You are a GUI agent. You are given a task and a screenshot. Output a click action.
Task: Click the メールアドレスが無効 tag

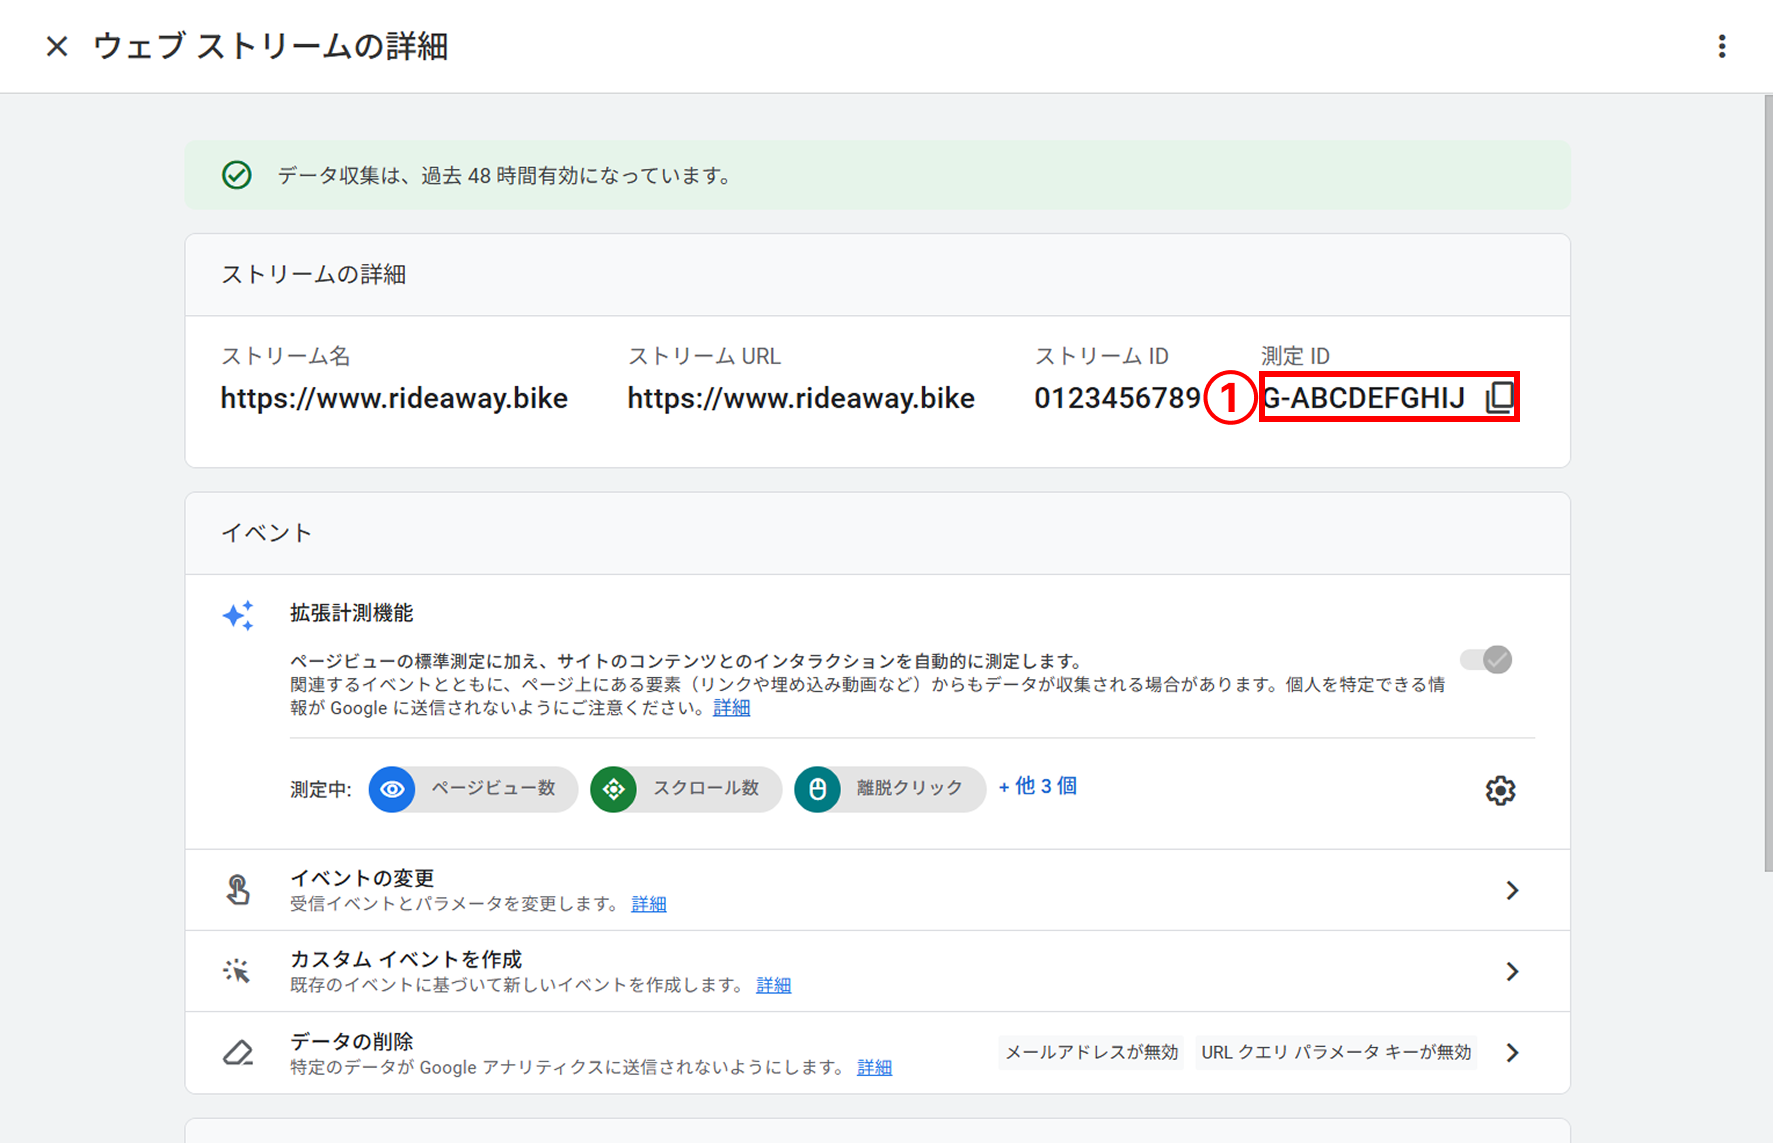coord(1091,1052)
